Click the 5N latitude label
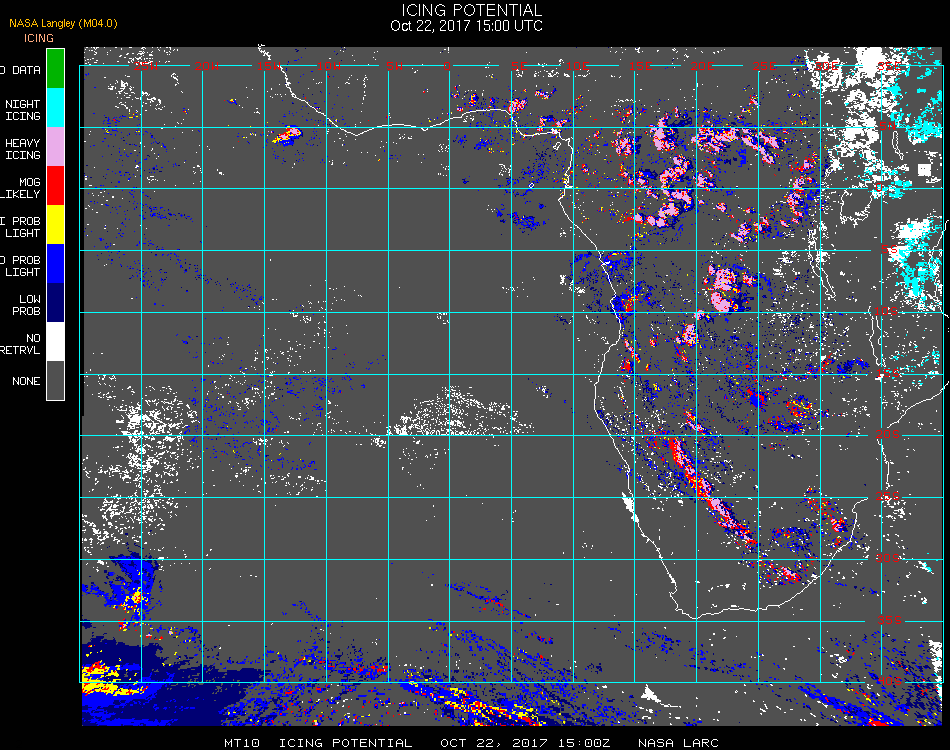 point(887,126)
